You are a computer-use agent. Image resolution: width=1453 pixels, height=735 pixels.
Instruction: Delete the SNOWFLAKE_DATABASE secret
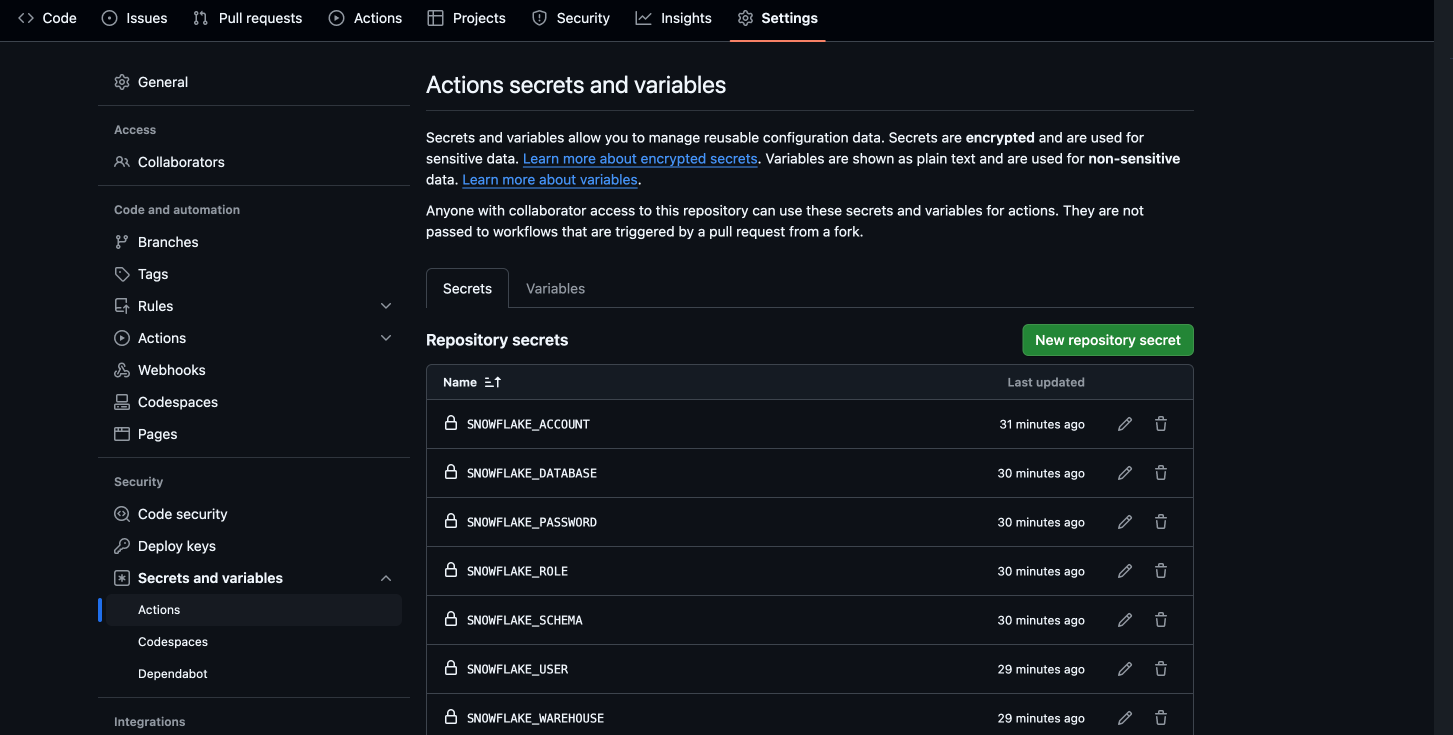1160,472
